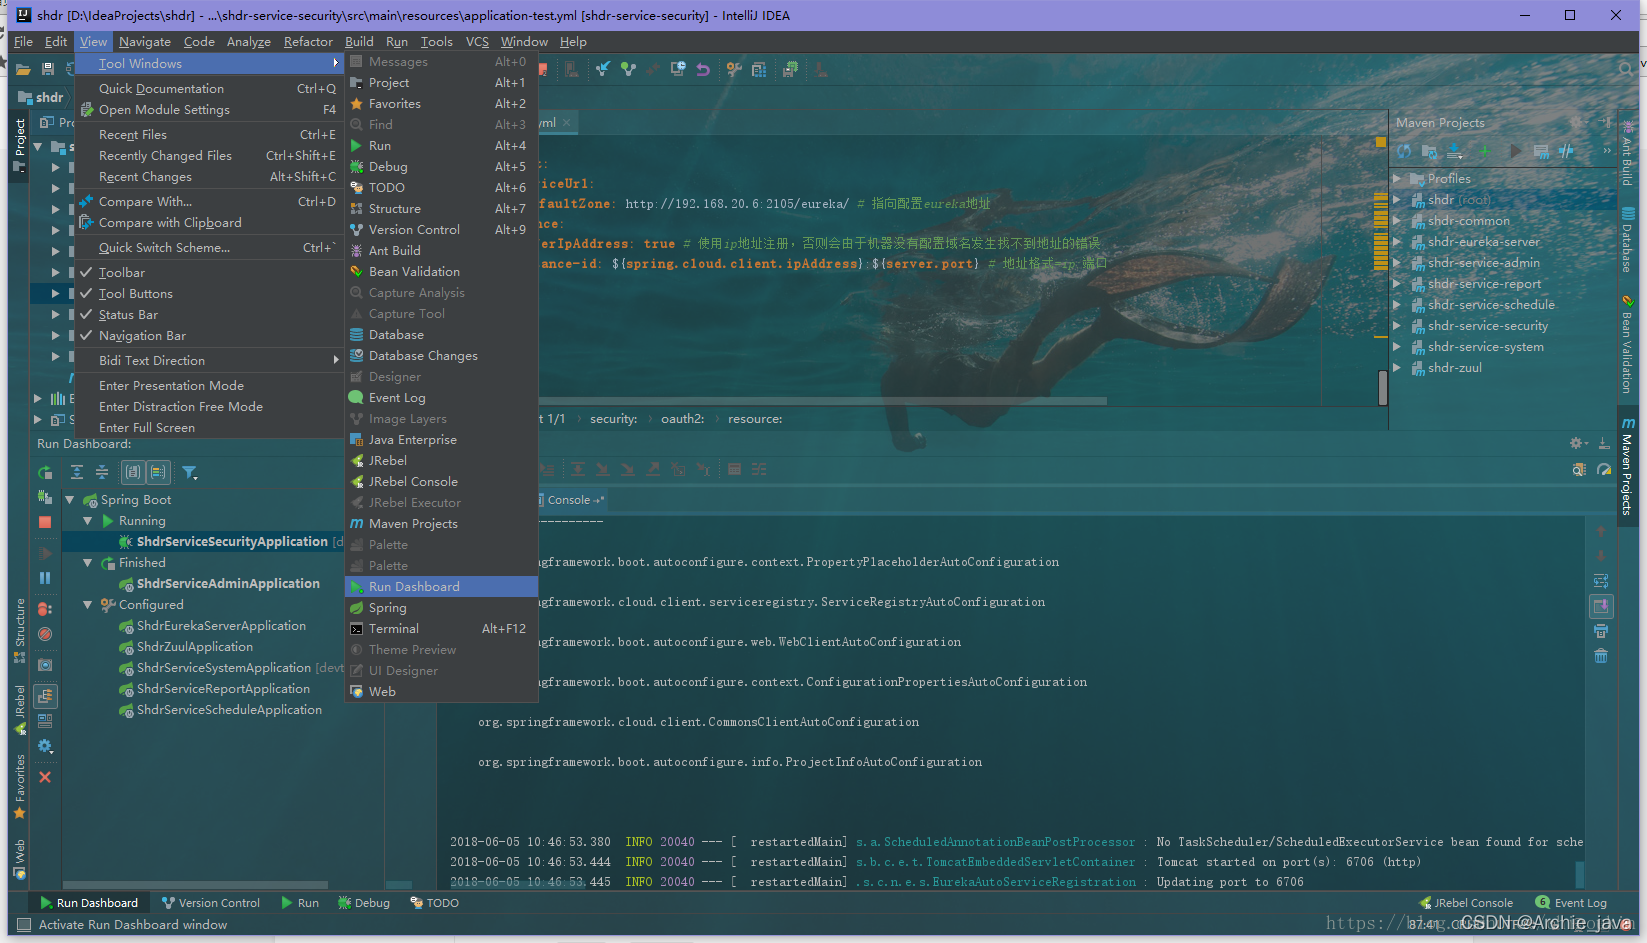Click the rerun icon in Run Dashboard
The height and width of the screenshot is (943, 1647).
pos(45,473)
